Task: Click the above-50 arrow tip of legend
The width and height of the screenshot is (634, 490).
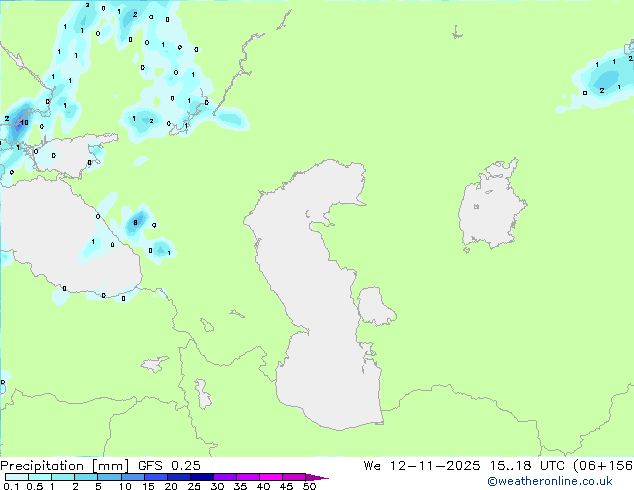Action: (x=317, y=477)
